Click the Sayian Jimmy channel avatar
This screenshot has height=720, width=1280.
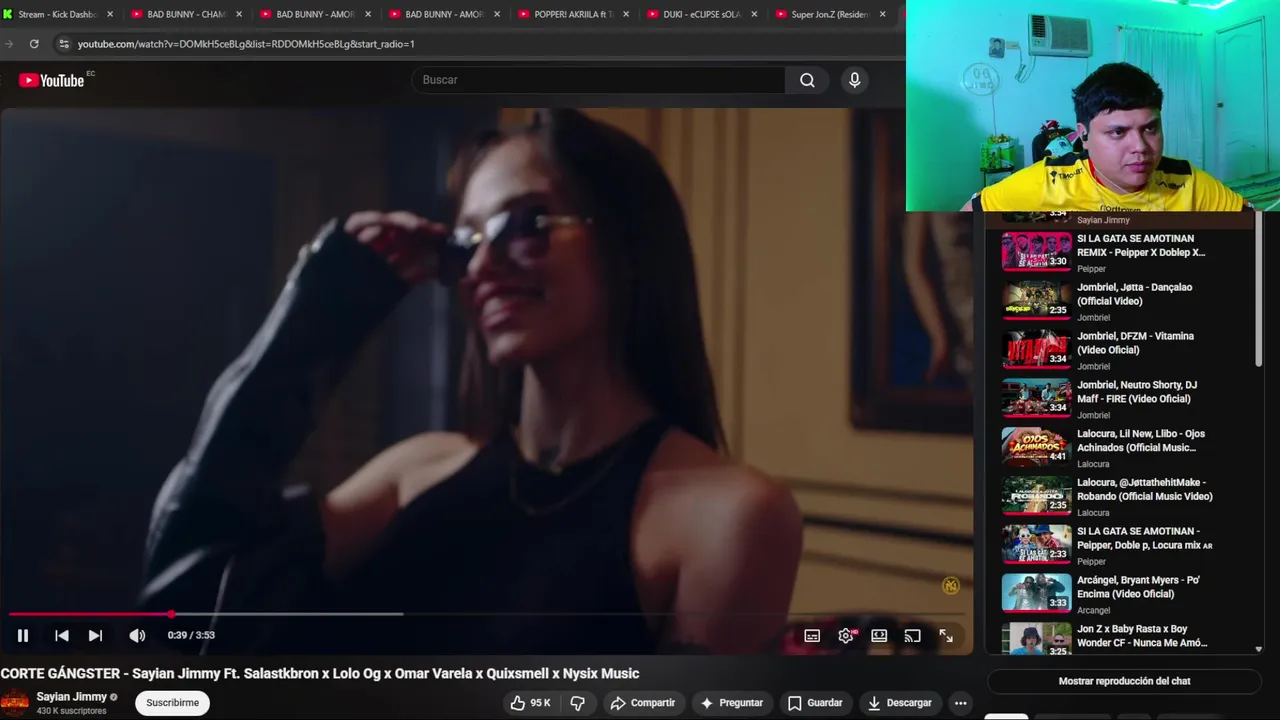tap(14, 704)
